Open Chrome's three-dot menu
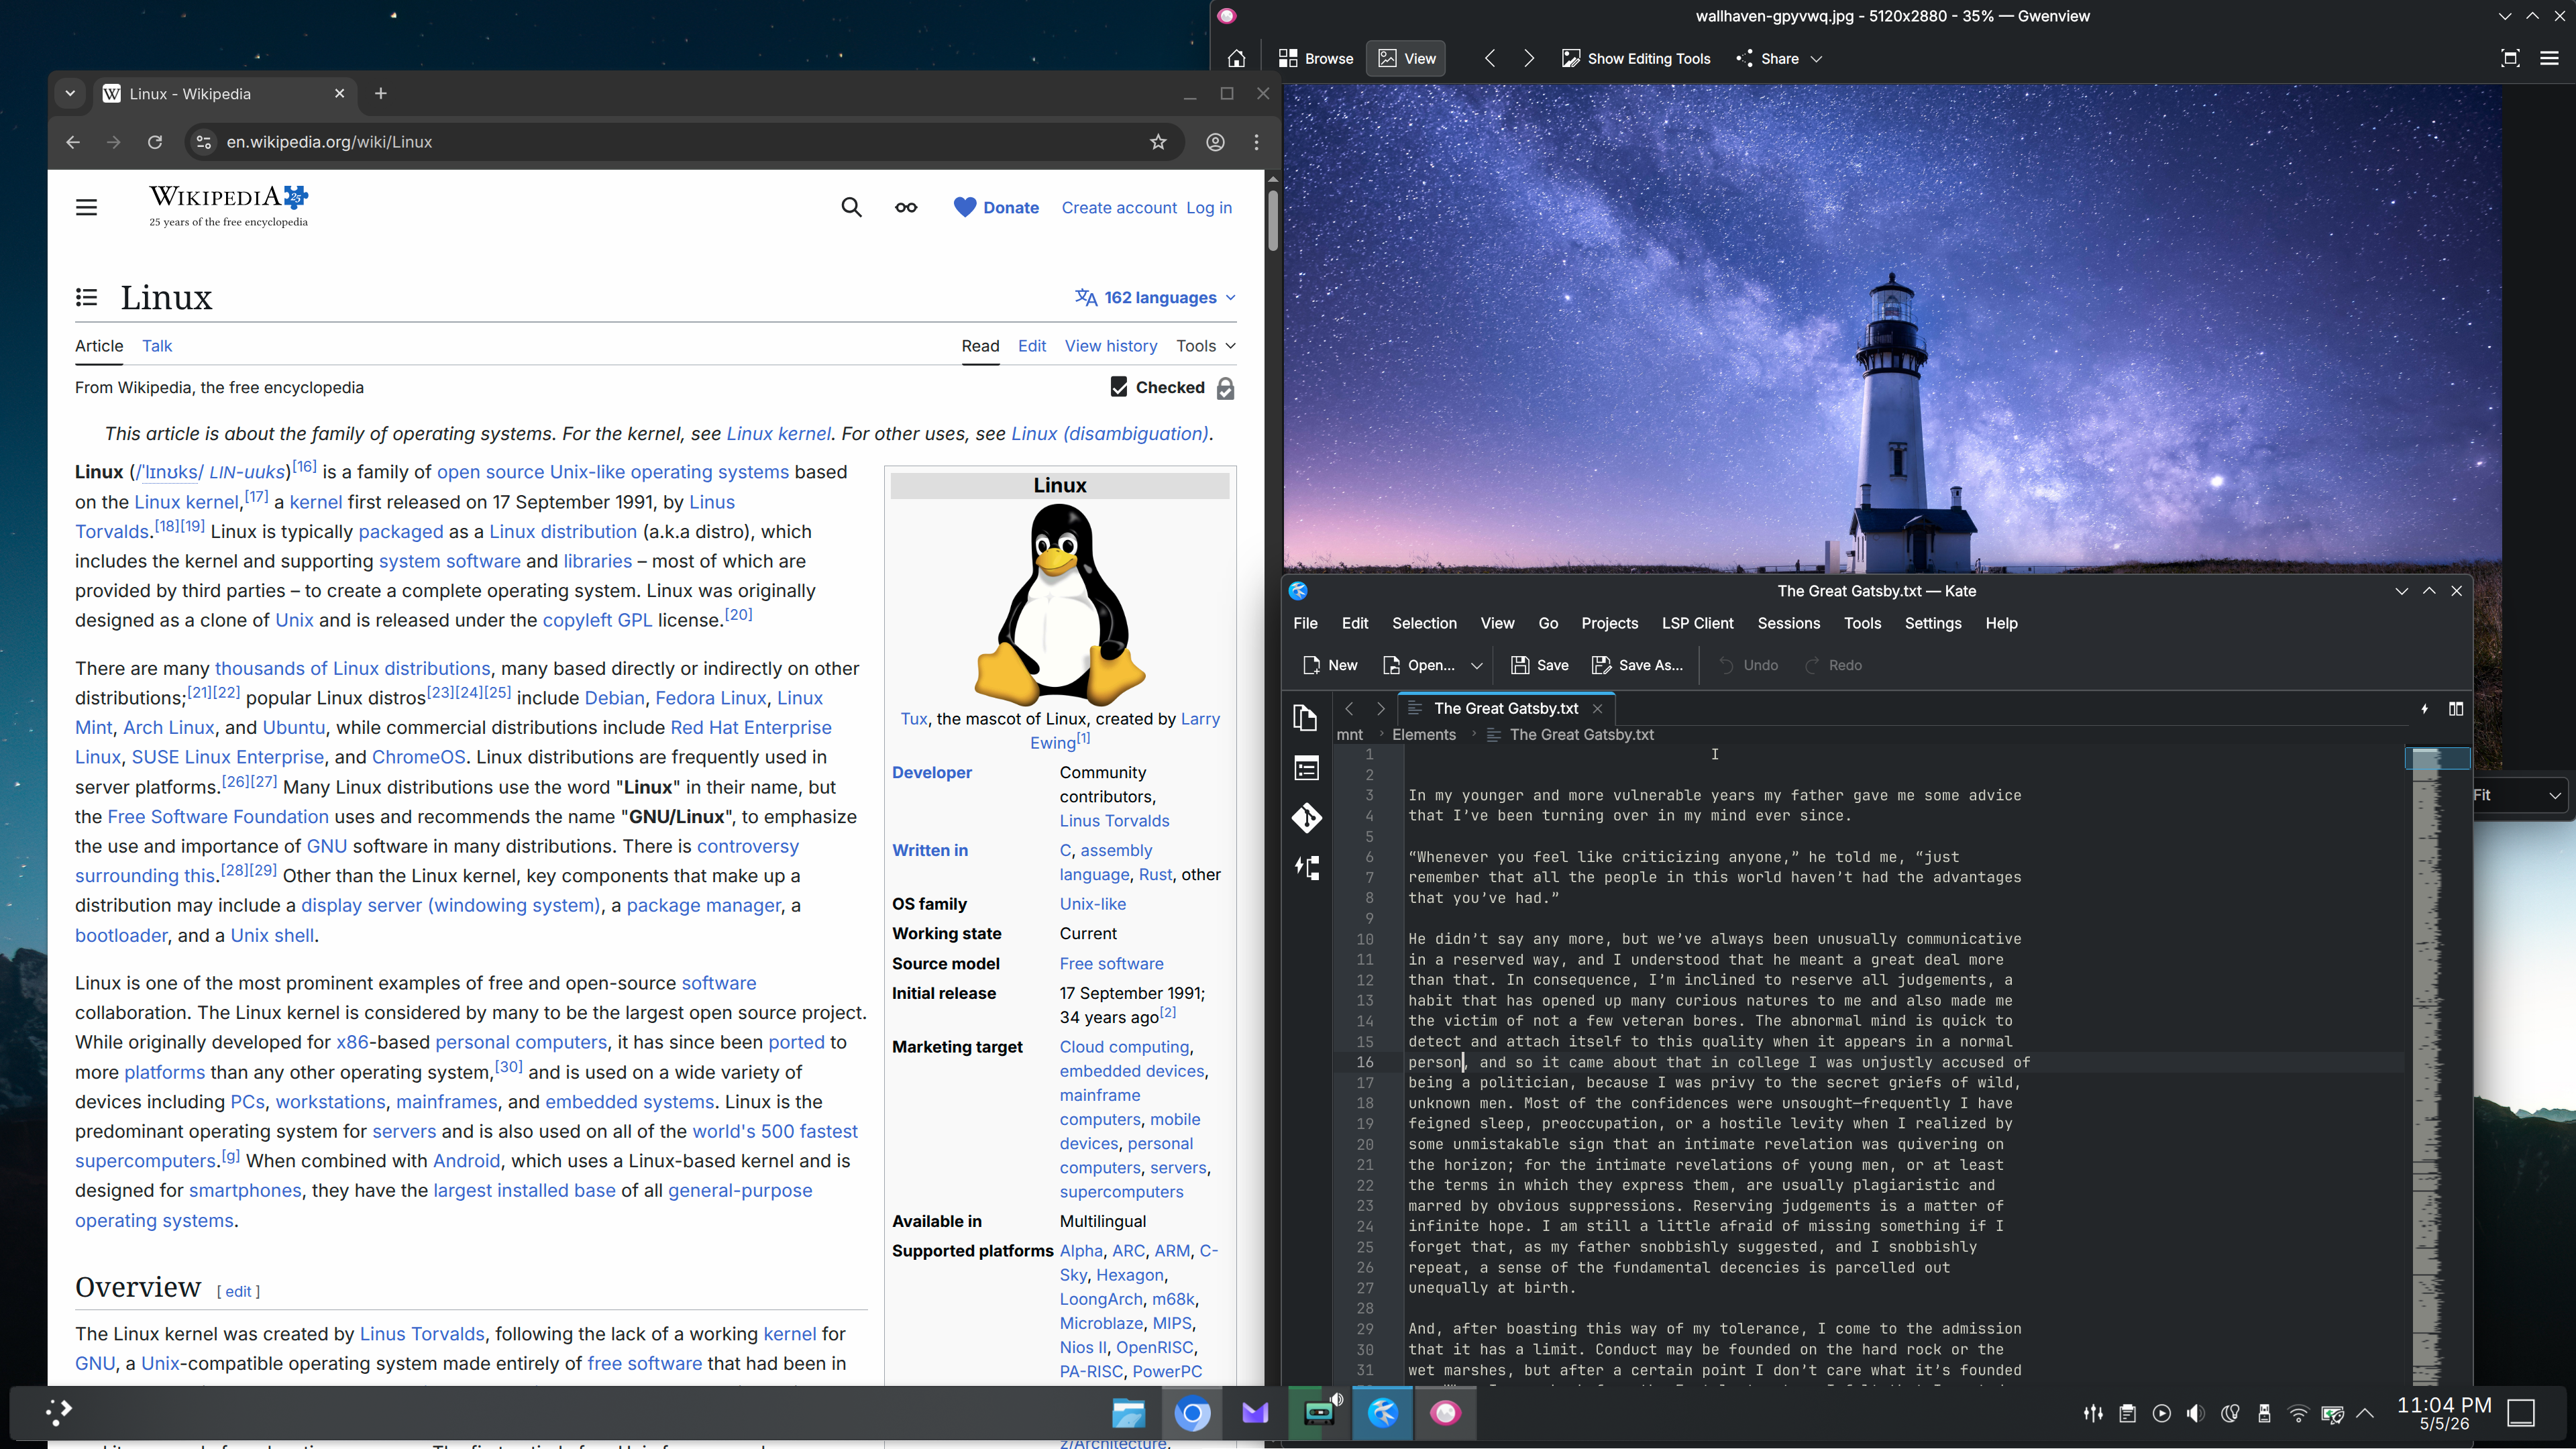 1257,142
